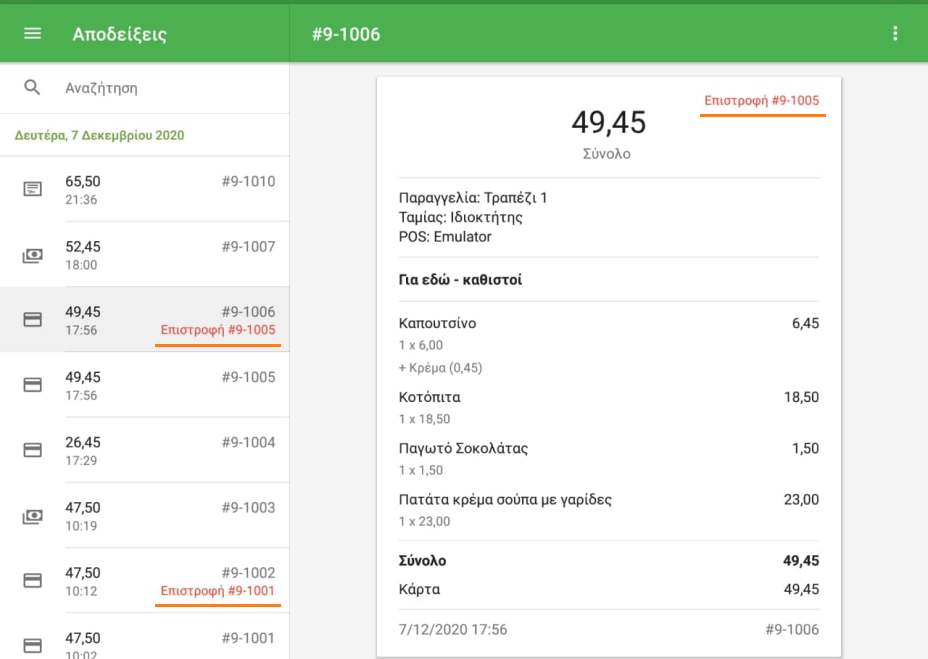Click the #9-1006 title in top bar
Screen dimensions: 928x659
[346, 34]
